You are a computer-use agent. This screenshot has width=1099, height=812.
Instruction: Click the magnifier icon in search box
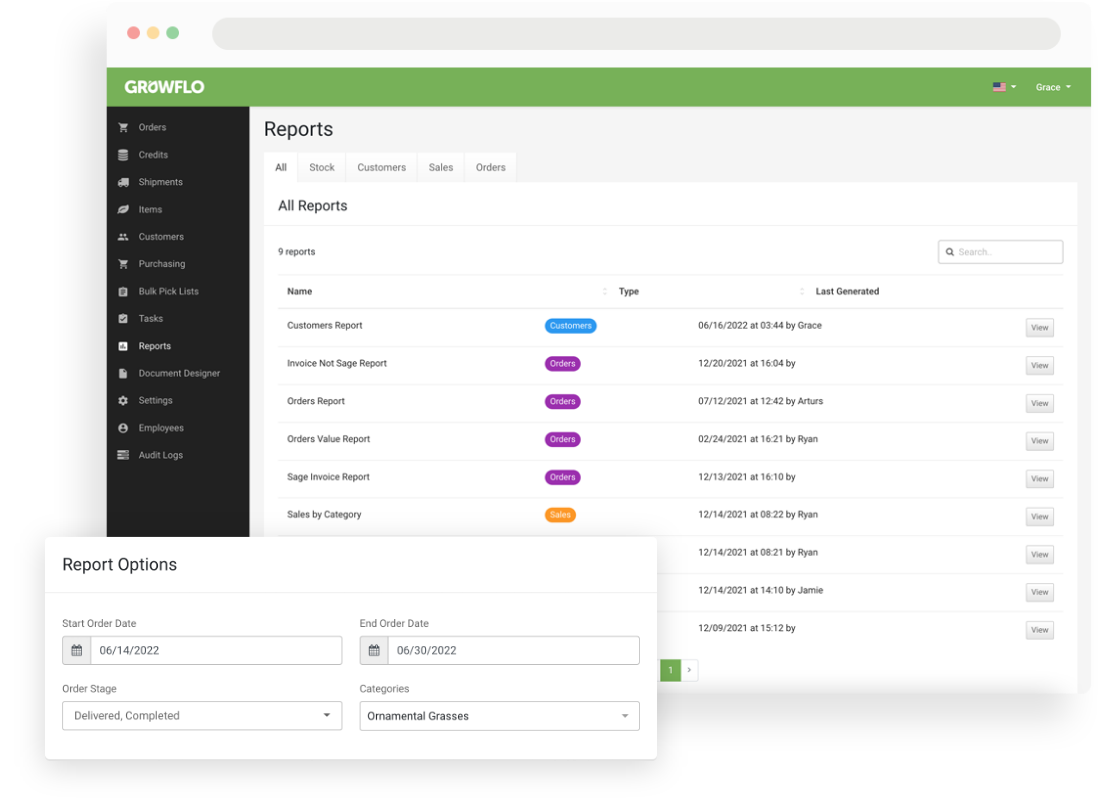pos(950,252)
